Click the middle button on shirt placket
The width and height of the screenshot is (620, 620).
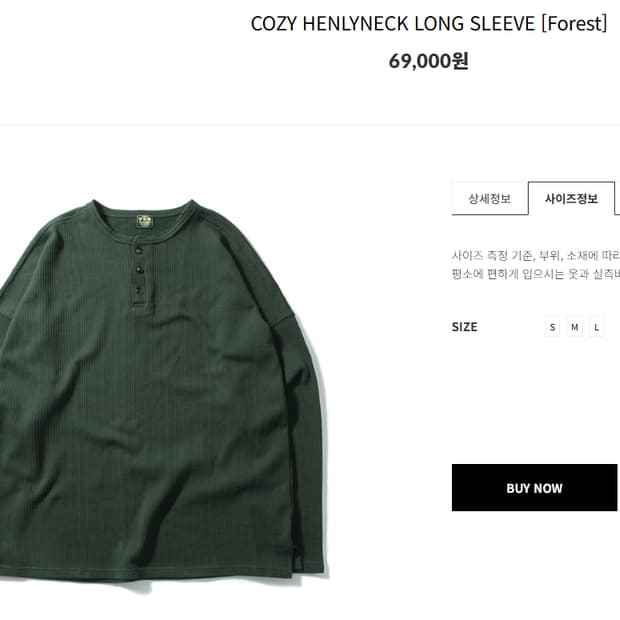coord(139,270)
